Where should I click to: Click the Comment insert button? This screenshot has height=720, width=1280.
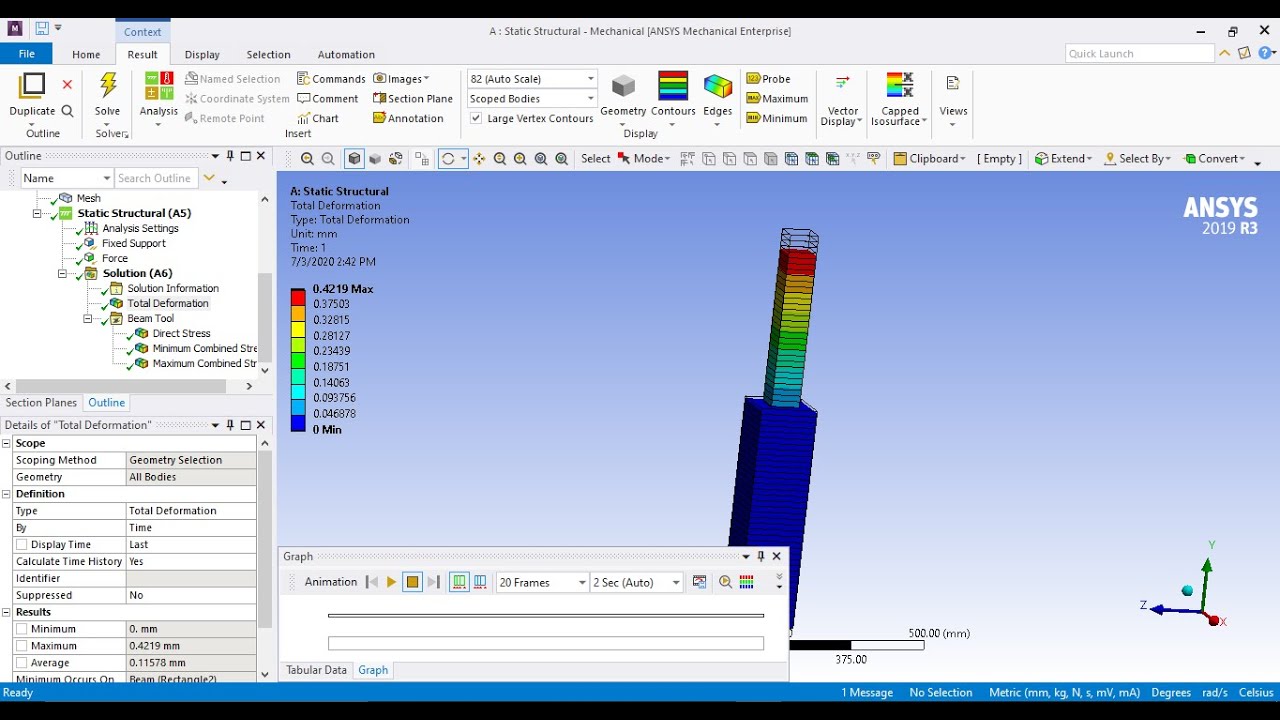coord(327,99)
